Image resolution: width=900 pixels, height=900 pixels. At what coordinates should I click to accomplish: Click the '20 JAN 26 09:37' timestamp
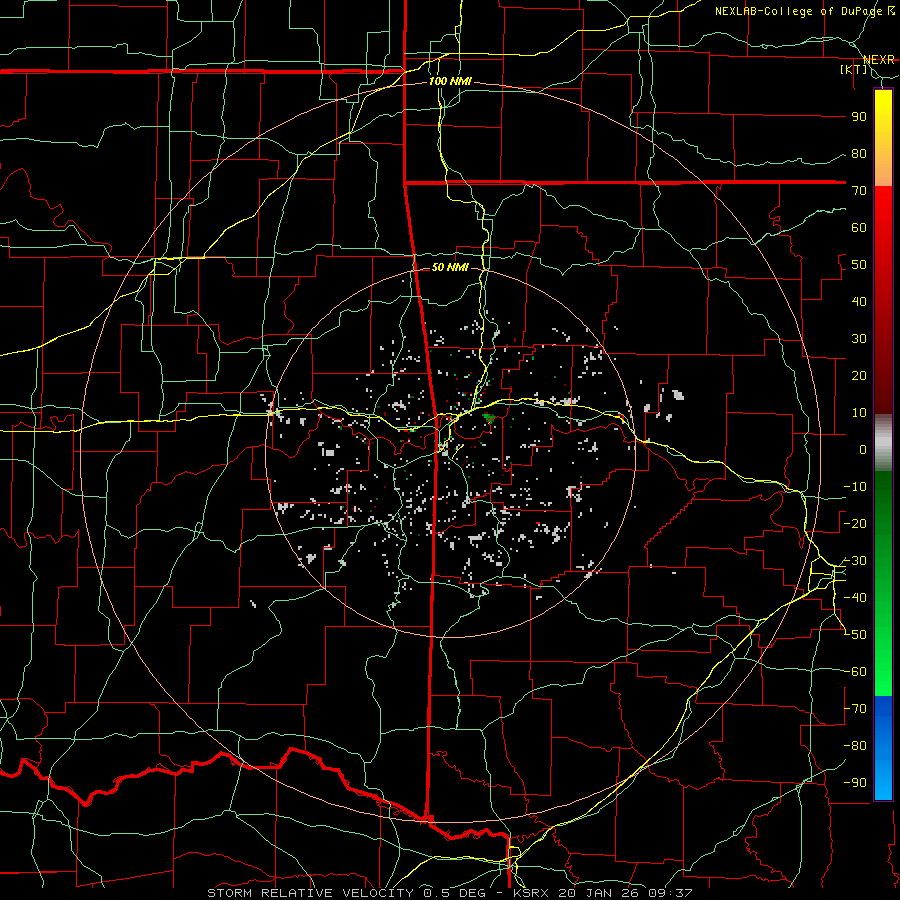pyautogui.click(x=624, y=893)
